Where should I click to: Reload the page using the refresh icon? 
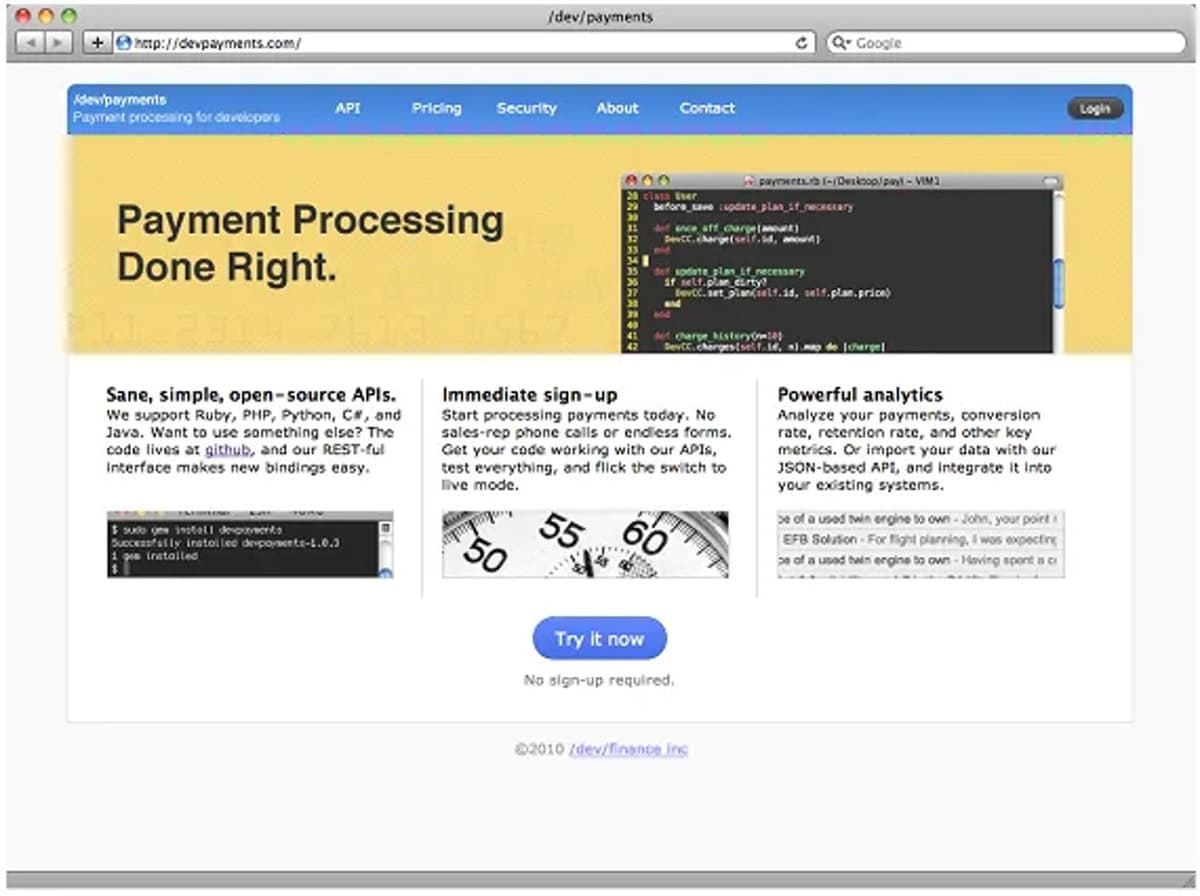(x=802, y=43)
